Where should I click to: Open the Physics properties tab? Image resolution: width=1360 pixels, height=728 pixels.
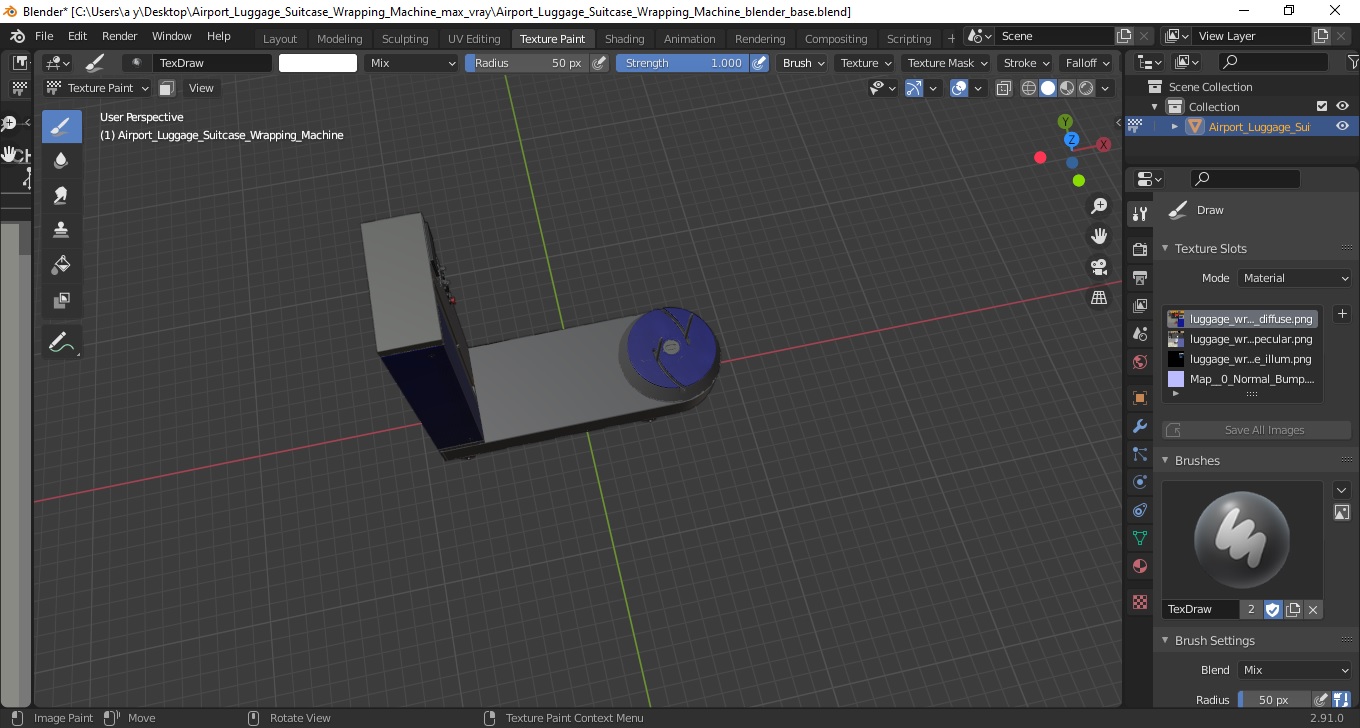point(1139,482)
